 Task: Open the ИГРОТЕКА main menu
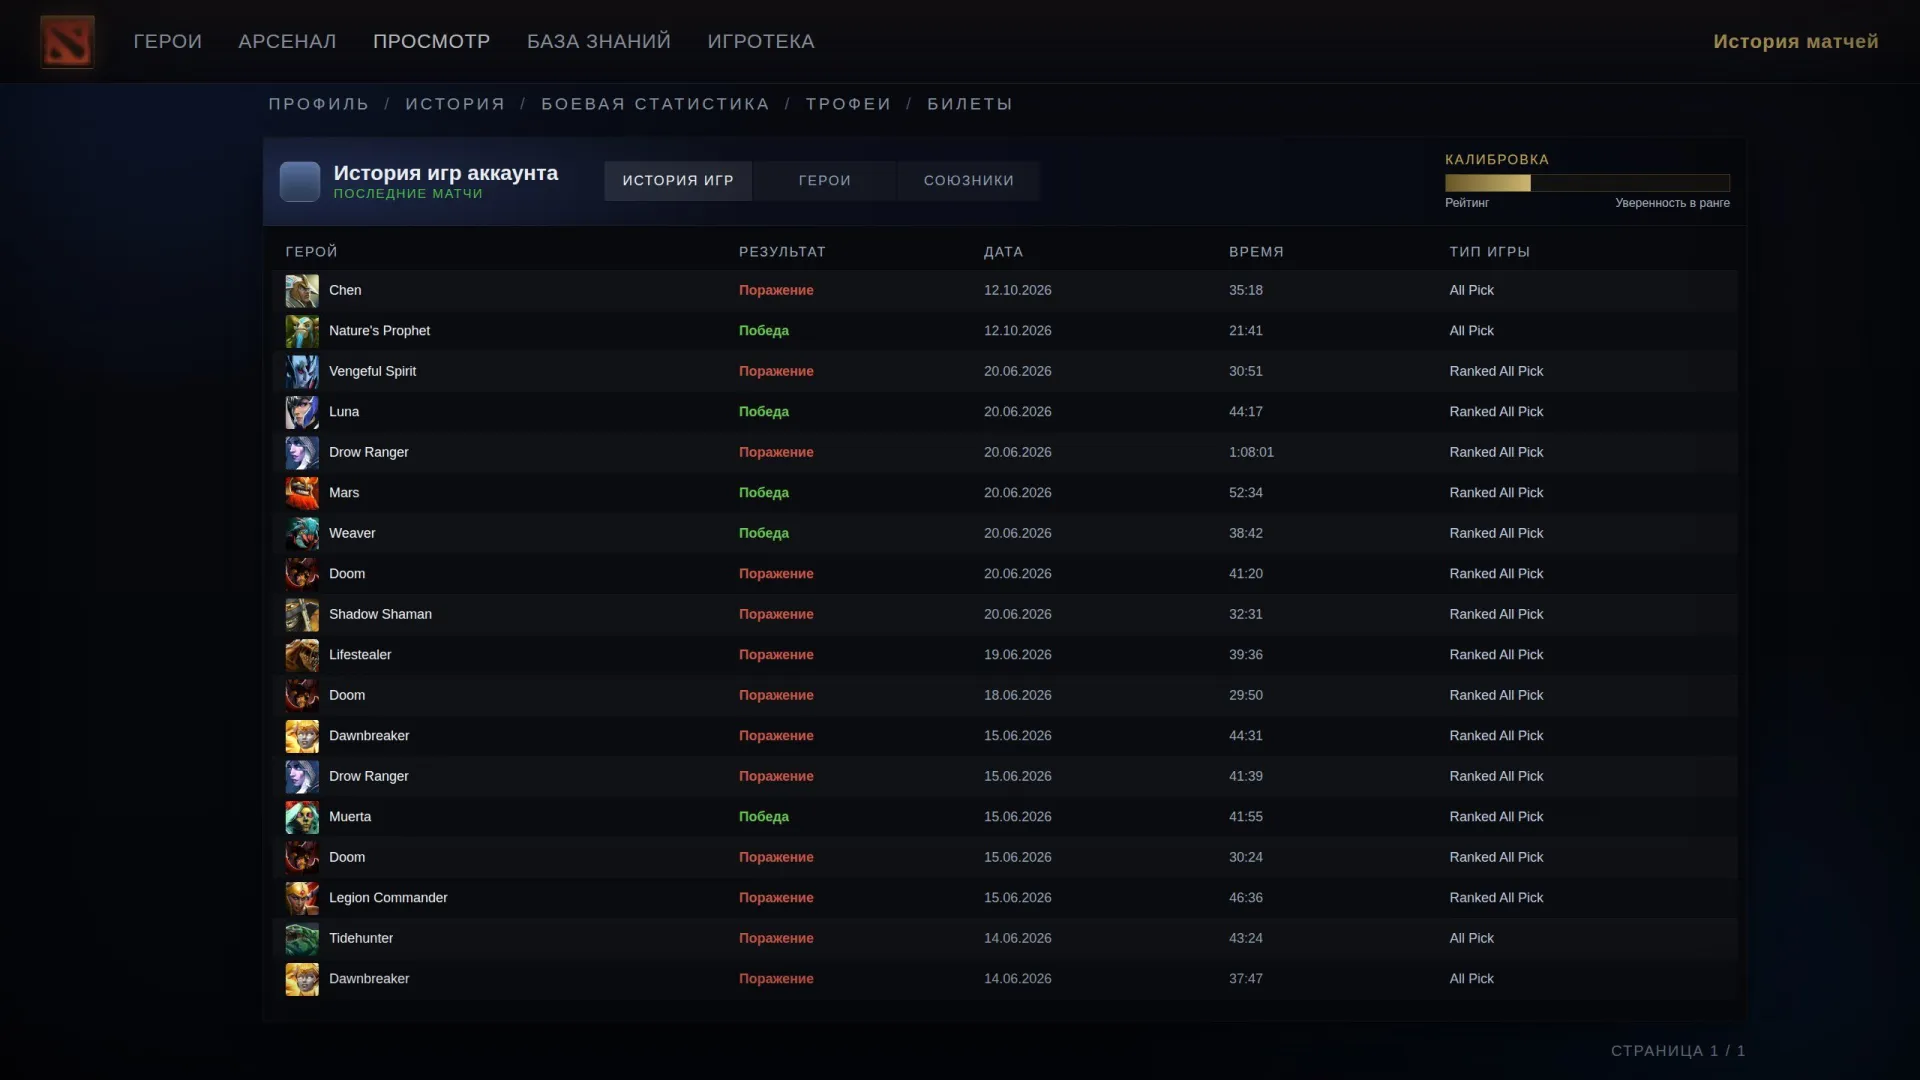point(761,41)
